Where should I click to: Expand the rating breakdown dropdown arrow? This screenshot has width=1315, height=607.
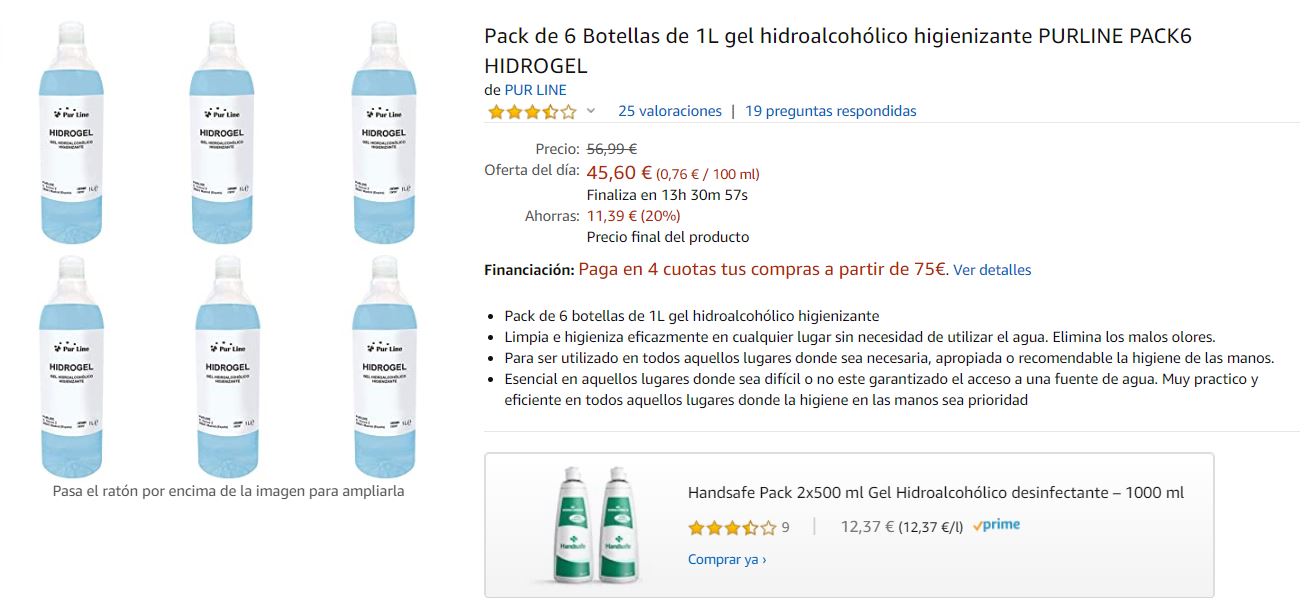tap(591, 112)
